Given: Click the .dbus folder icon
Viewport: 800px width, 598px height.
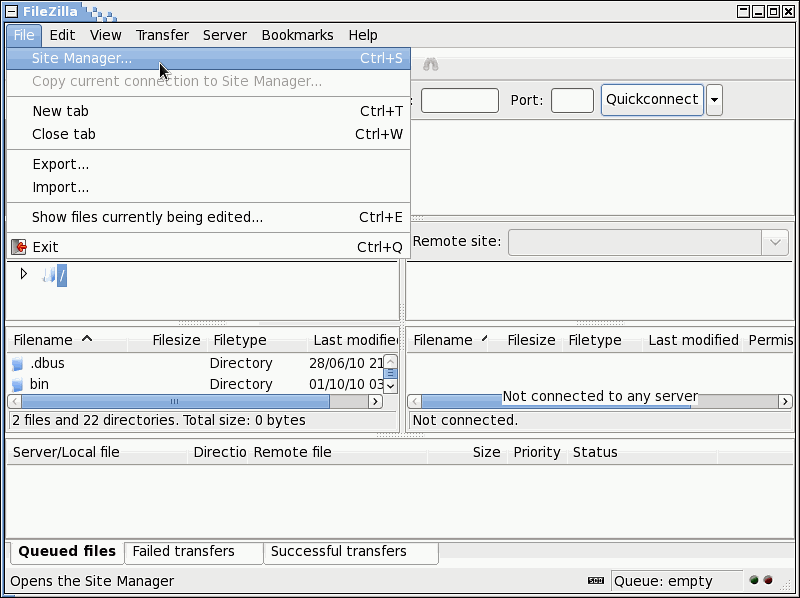Looking at the screenshot, I should click(x=17, y=364).
